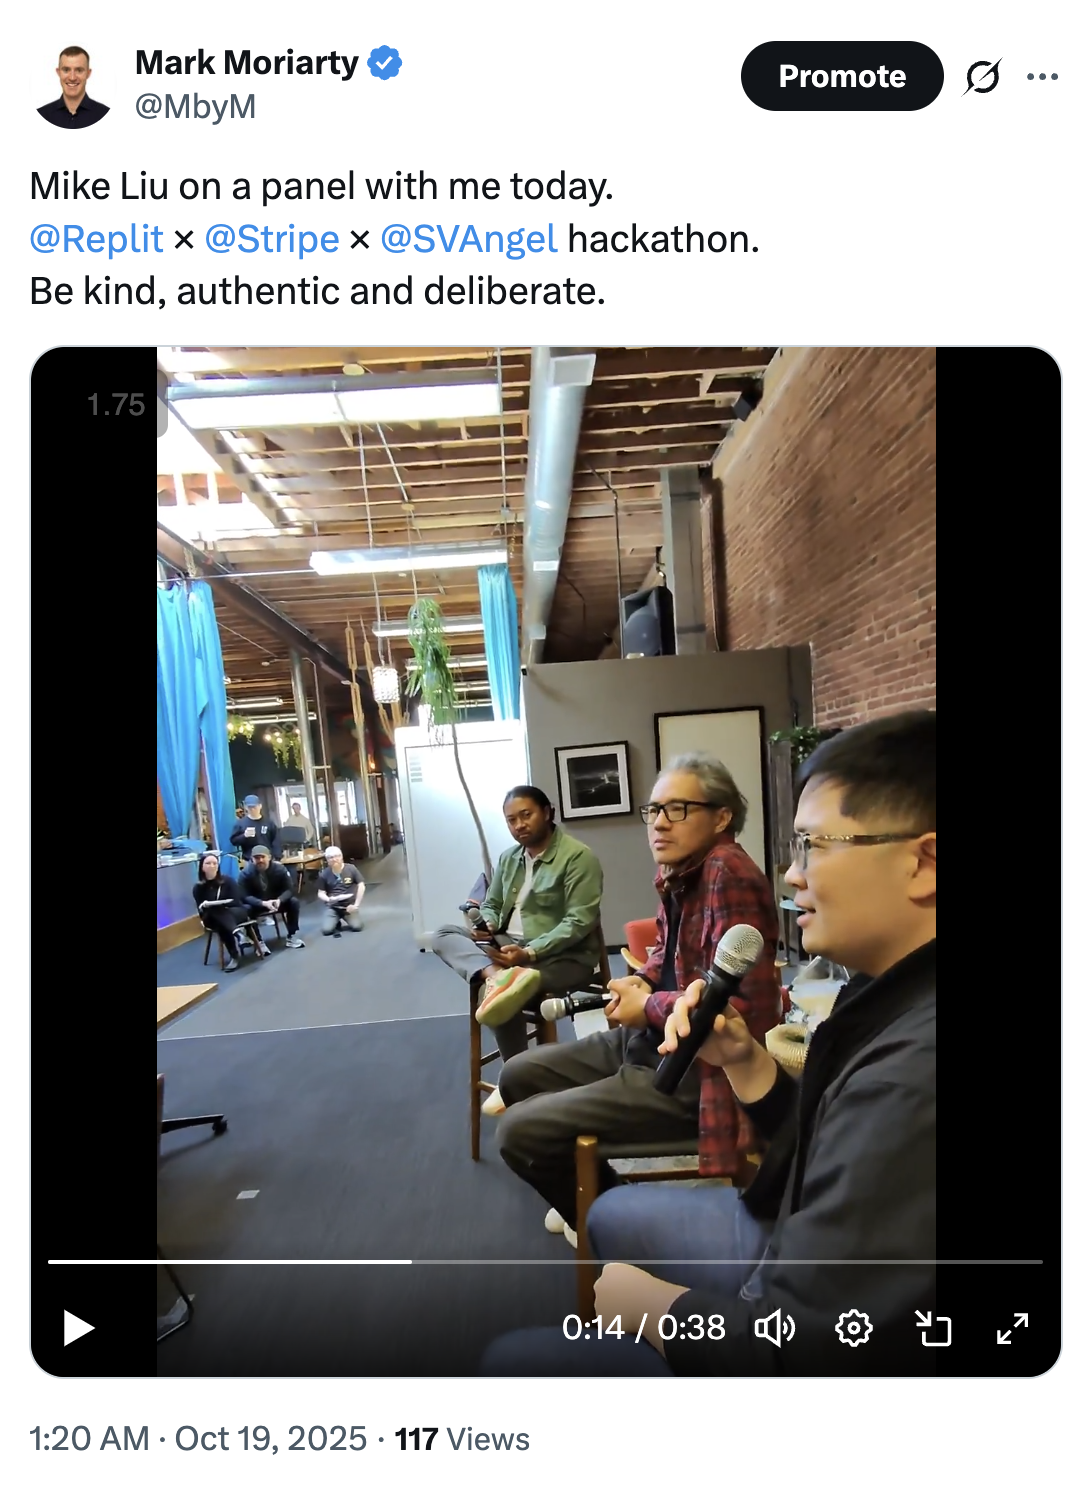Play the video
The height and width of the screenshot is (1486, 1082).
(78, 1328)
